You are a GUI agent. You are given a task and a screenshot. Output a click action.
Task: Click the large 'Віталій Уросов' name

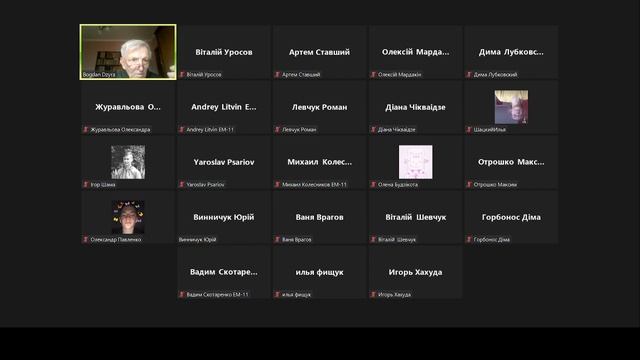(224, 52)
